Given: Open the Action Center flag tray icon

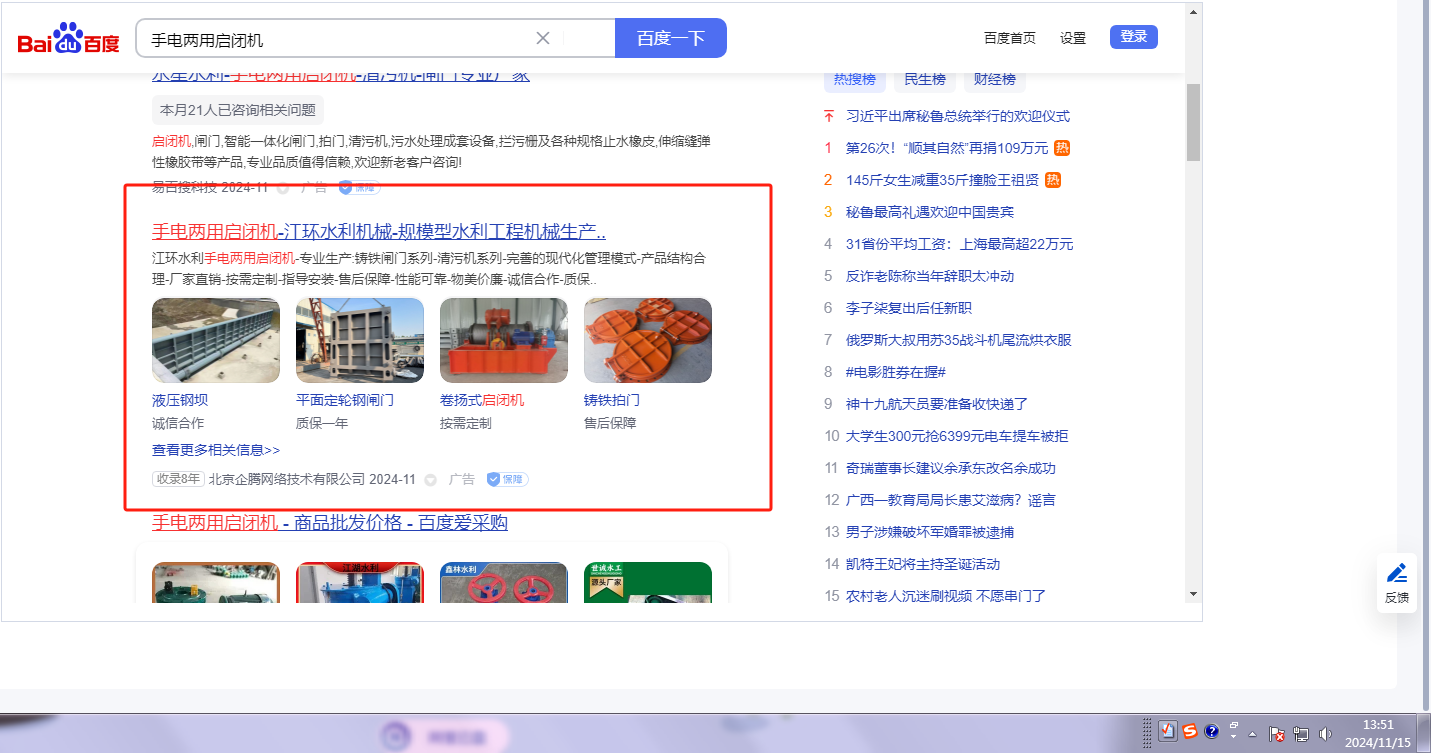Looking at the screenshot, I should click(1277, 733).
